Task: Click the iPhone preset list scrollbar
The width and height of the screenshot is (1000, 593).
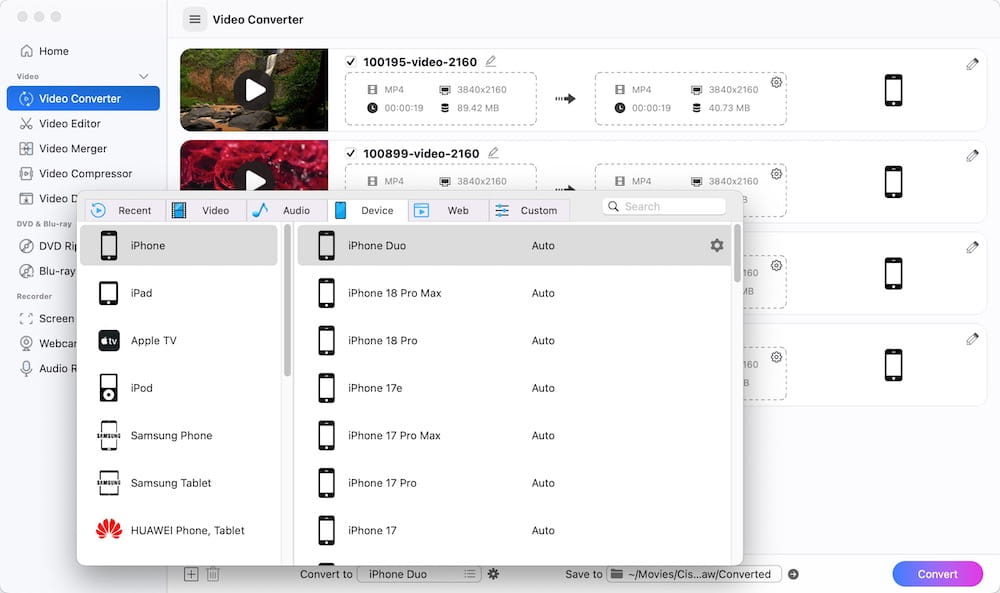Action: [x=737, y=253]
